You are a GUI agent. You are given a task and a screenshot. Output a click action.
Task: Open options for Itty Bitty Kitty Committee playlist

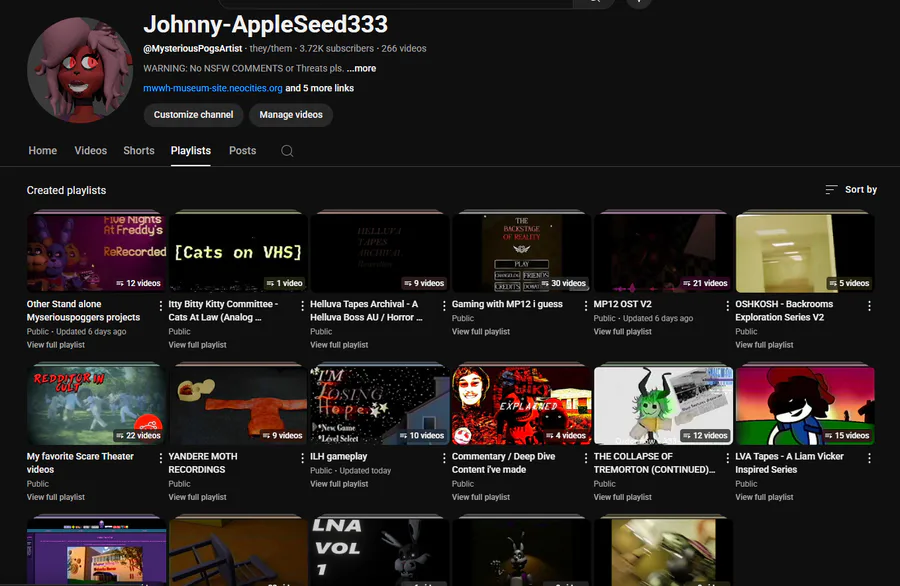point(302,305)
